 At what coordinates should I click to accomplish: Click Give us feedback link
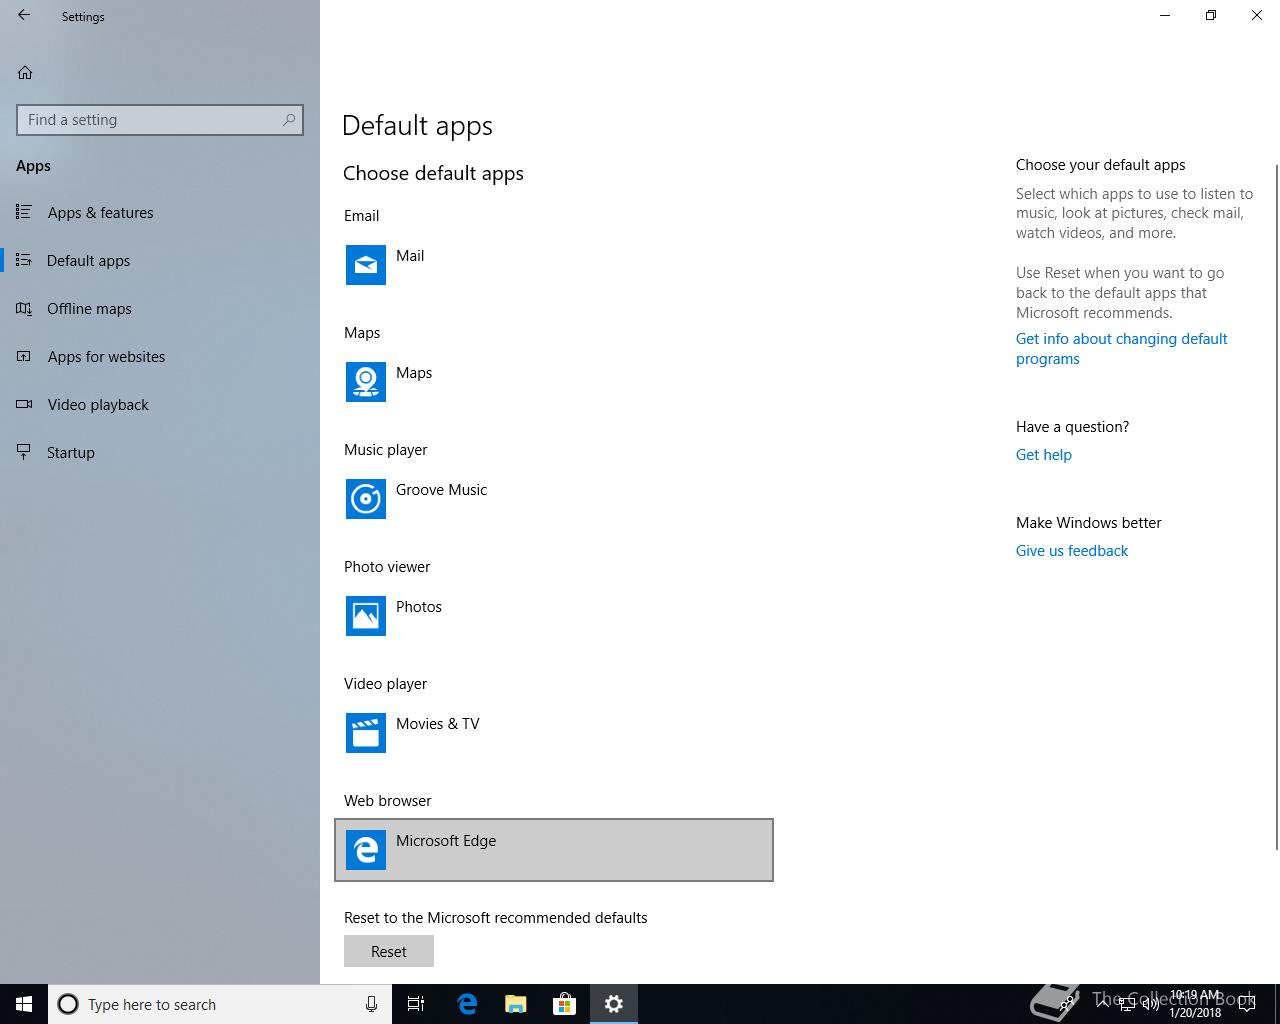click(x=1072, y=551)
